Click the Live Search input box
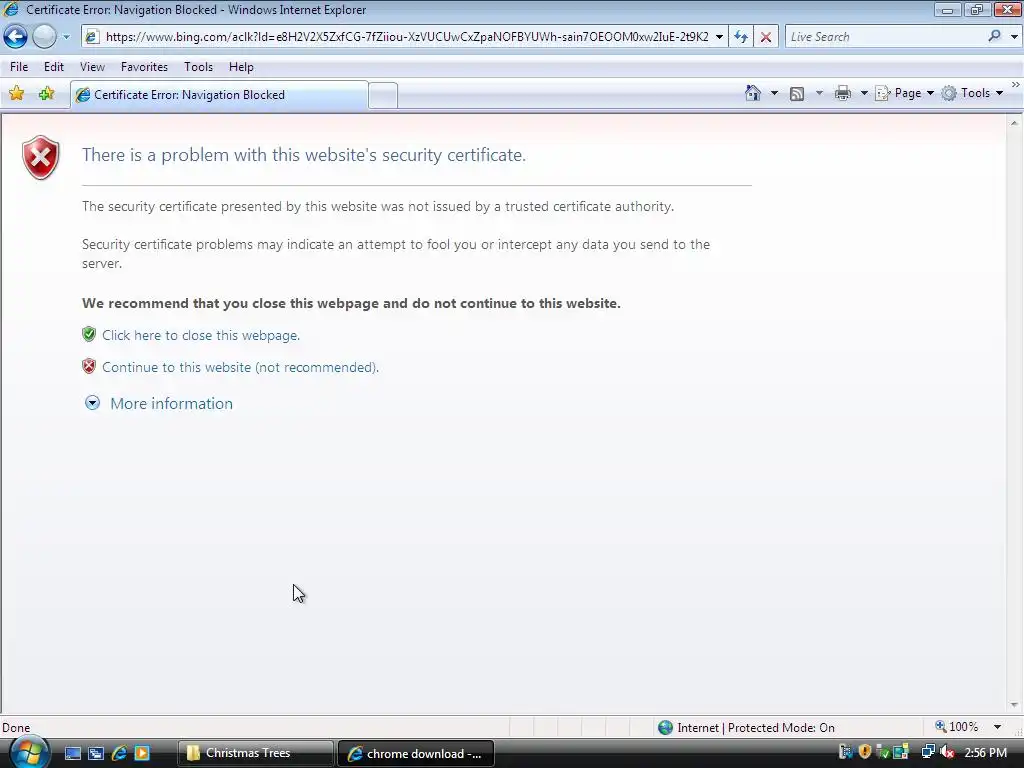 pyautogui.click(x=885, y=37)
